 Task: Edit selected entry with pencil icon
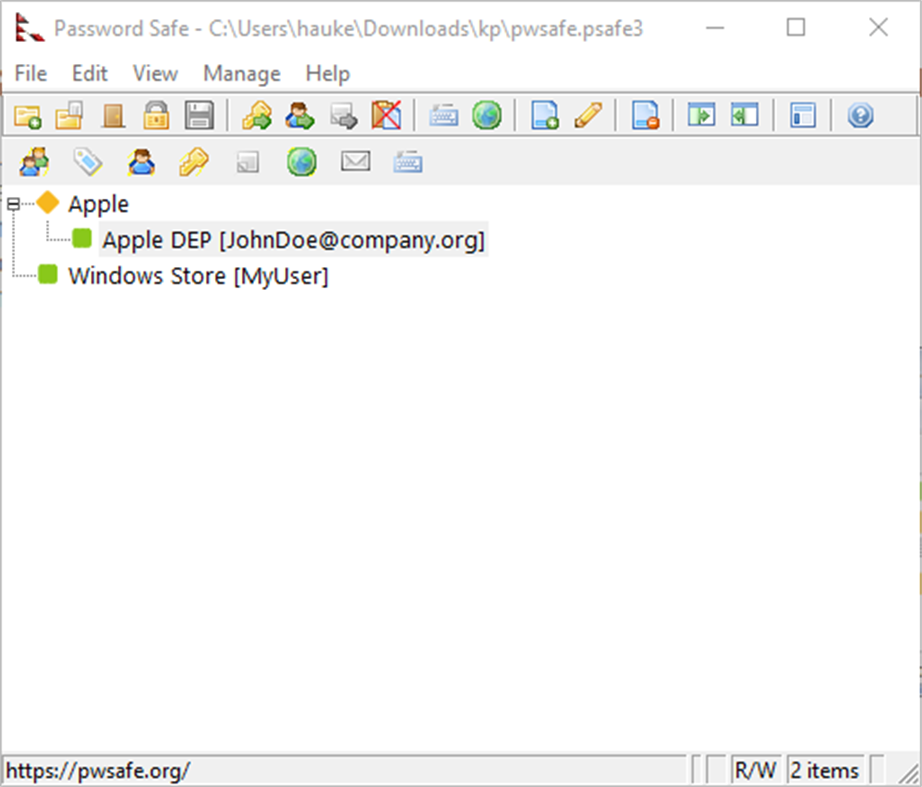588,116
